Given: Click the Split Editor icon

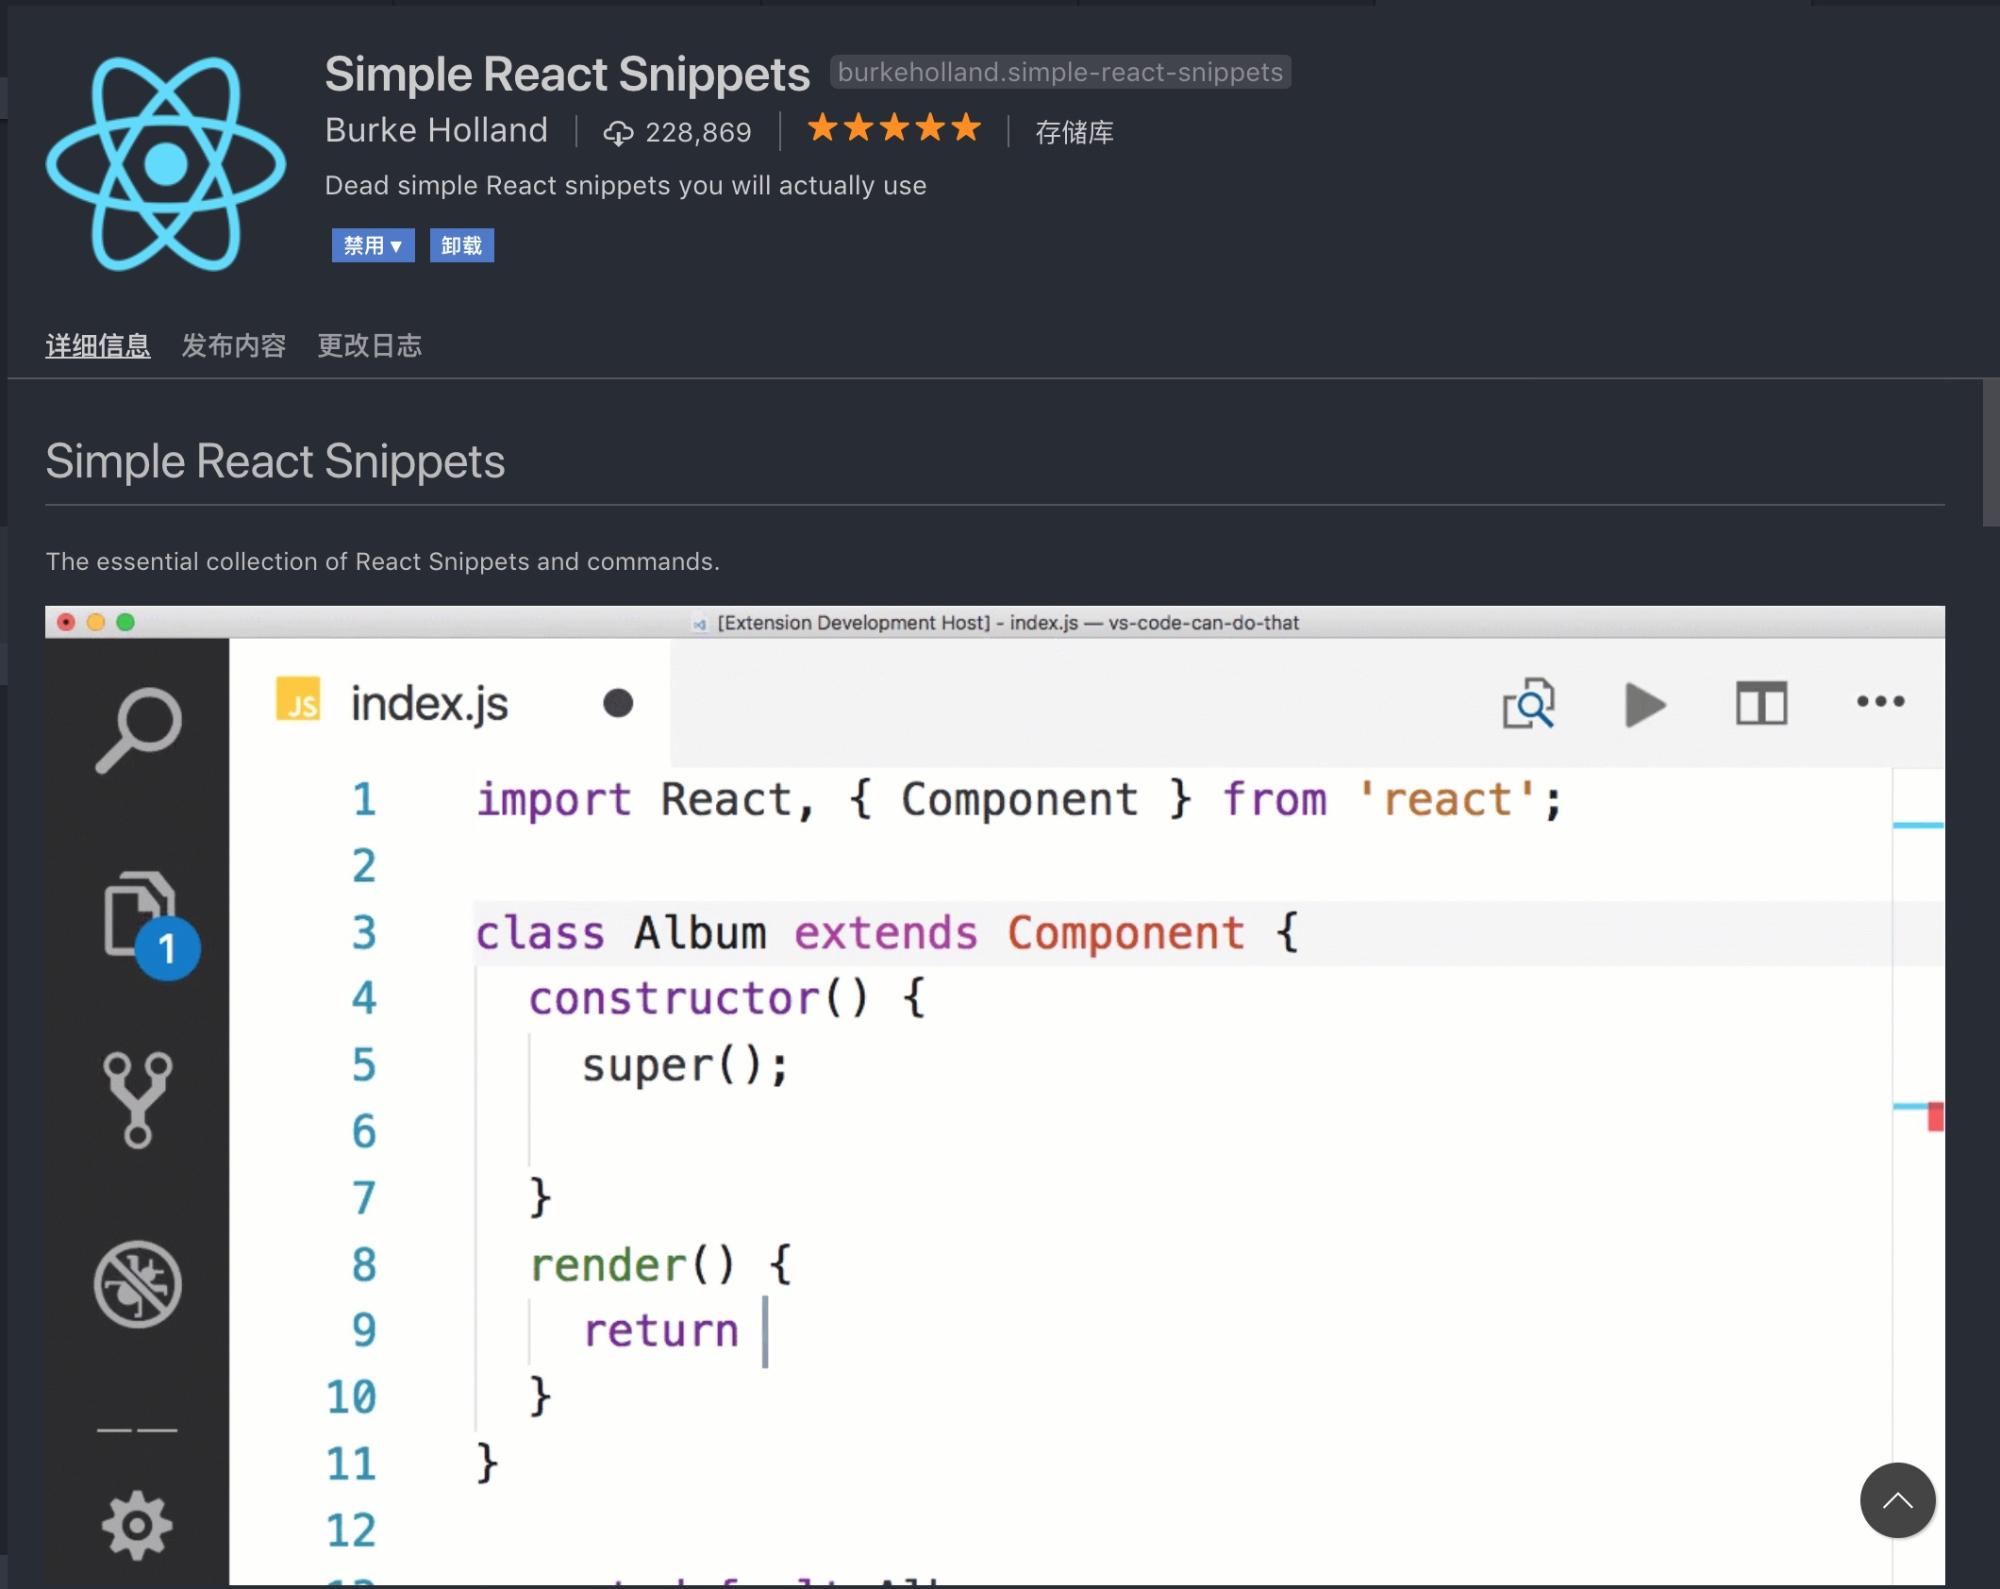Looking at the screenshot, I should click(1761, 704).
